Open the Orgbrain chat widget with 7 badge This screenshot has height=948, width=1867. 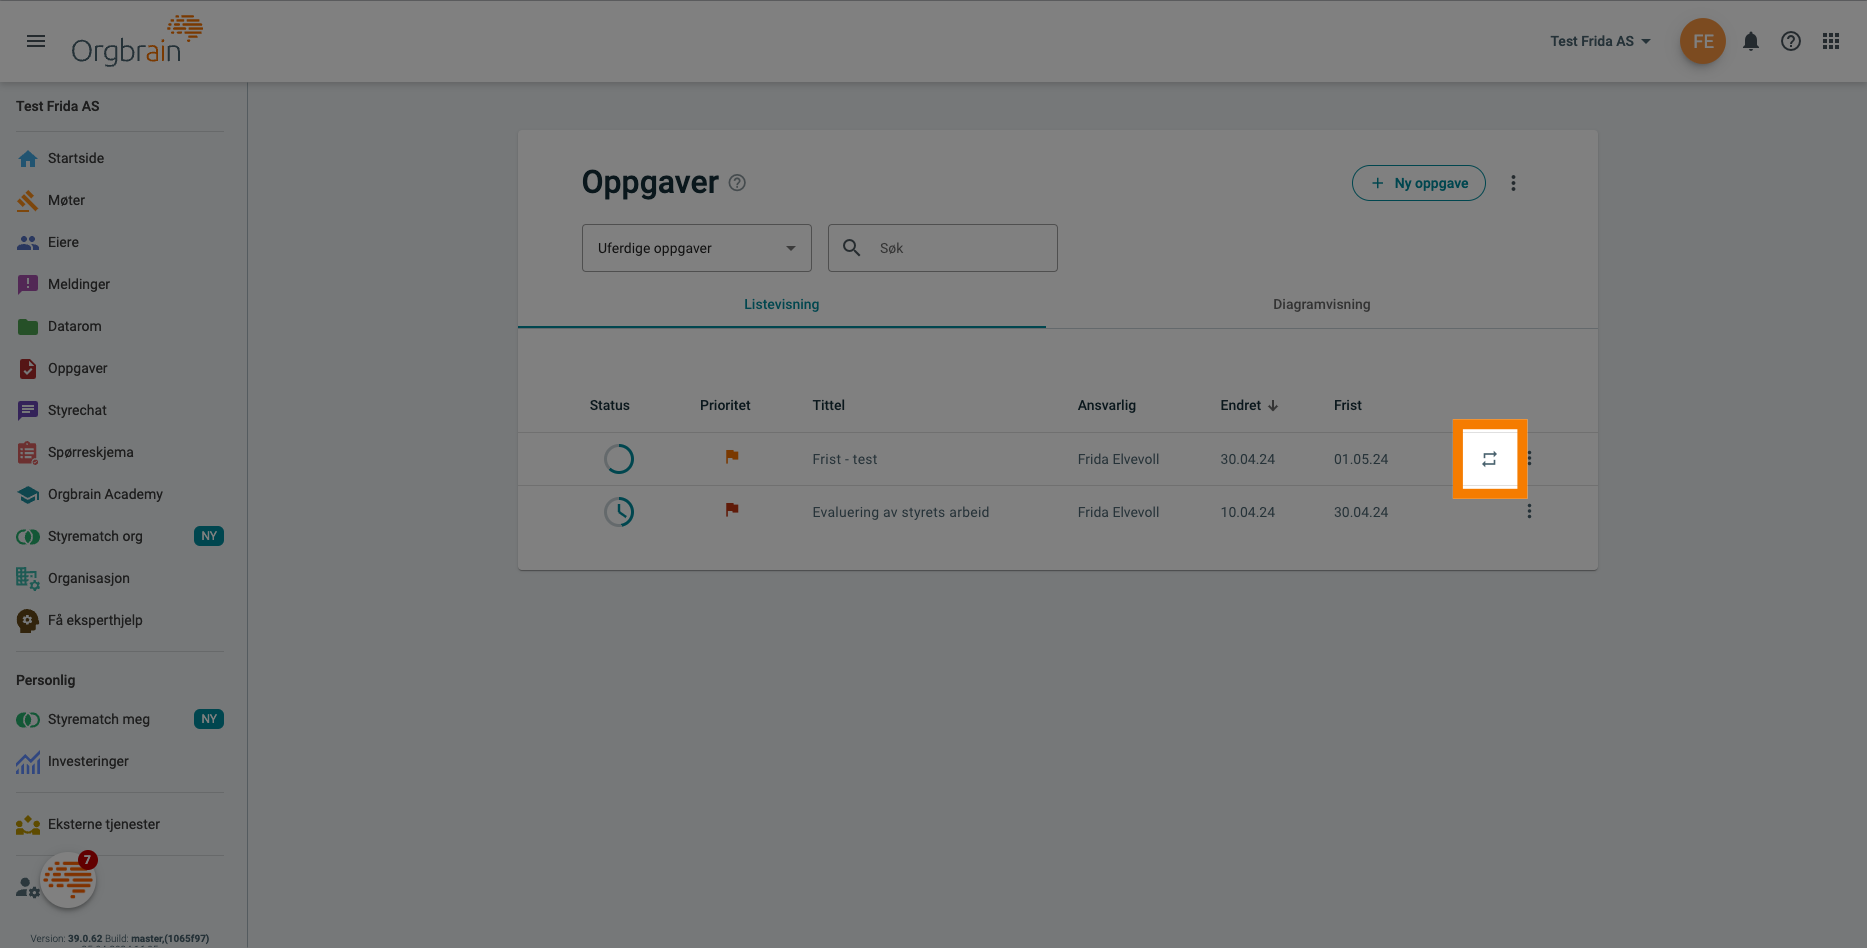[68, 880]
